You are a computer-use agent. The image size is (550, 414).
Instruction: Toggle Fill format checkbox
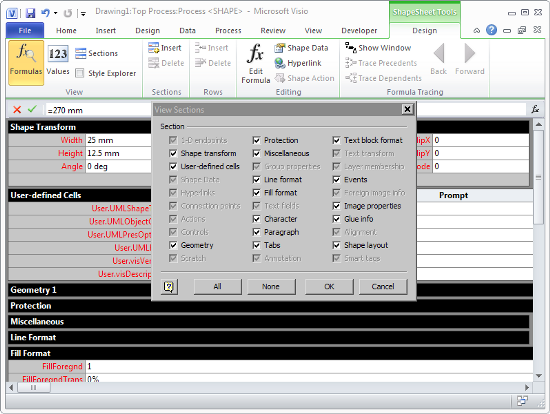tap(256, 193)
